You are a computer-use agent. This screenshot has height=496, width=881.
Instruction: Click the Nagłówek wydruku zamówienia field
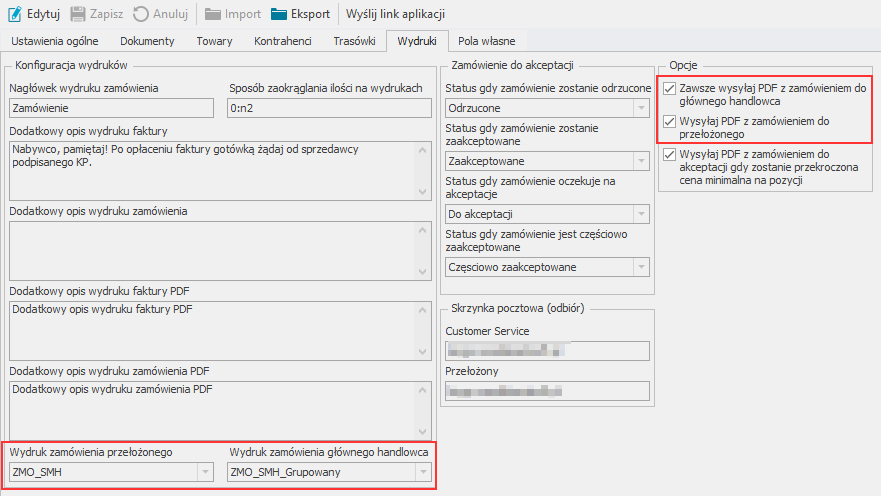[111, 108]
